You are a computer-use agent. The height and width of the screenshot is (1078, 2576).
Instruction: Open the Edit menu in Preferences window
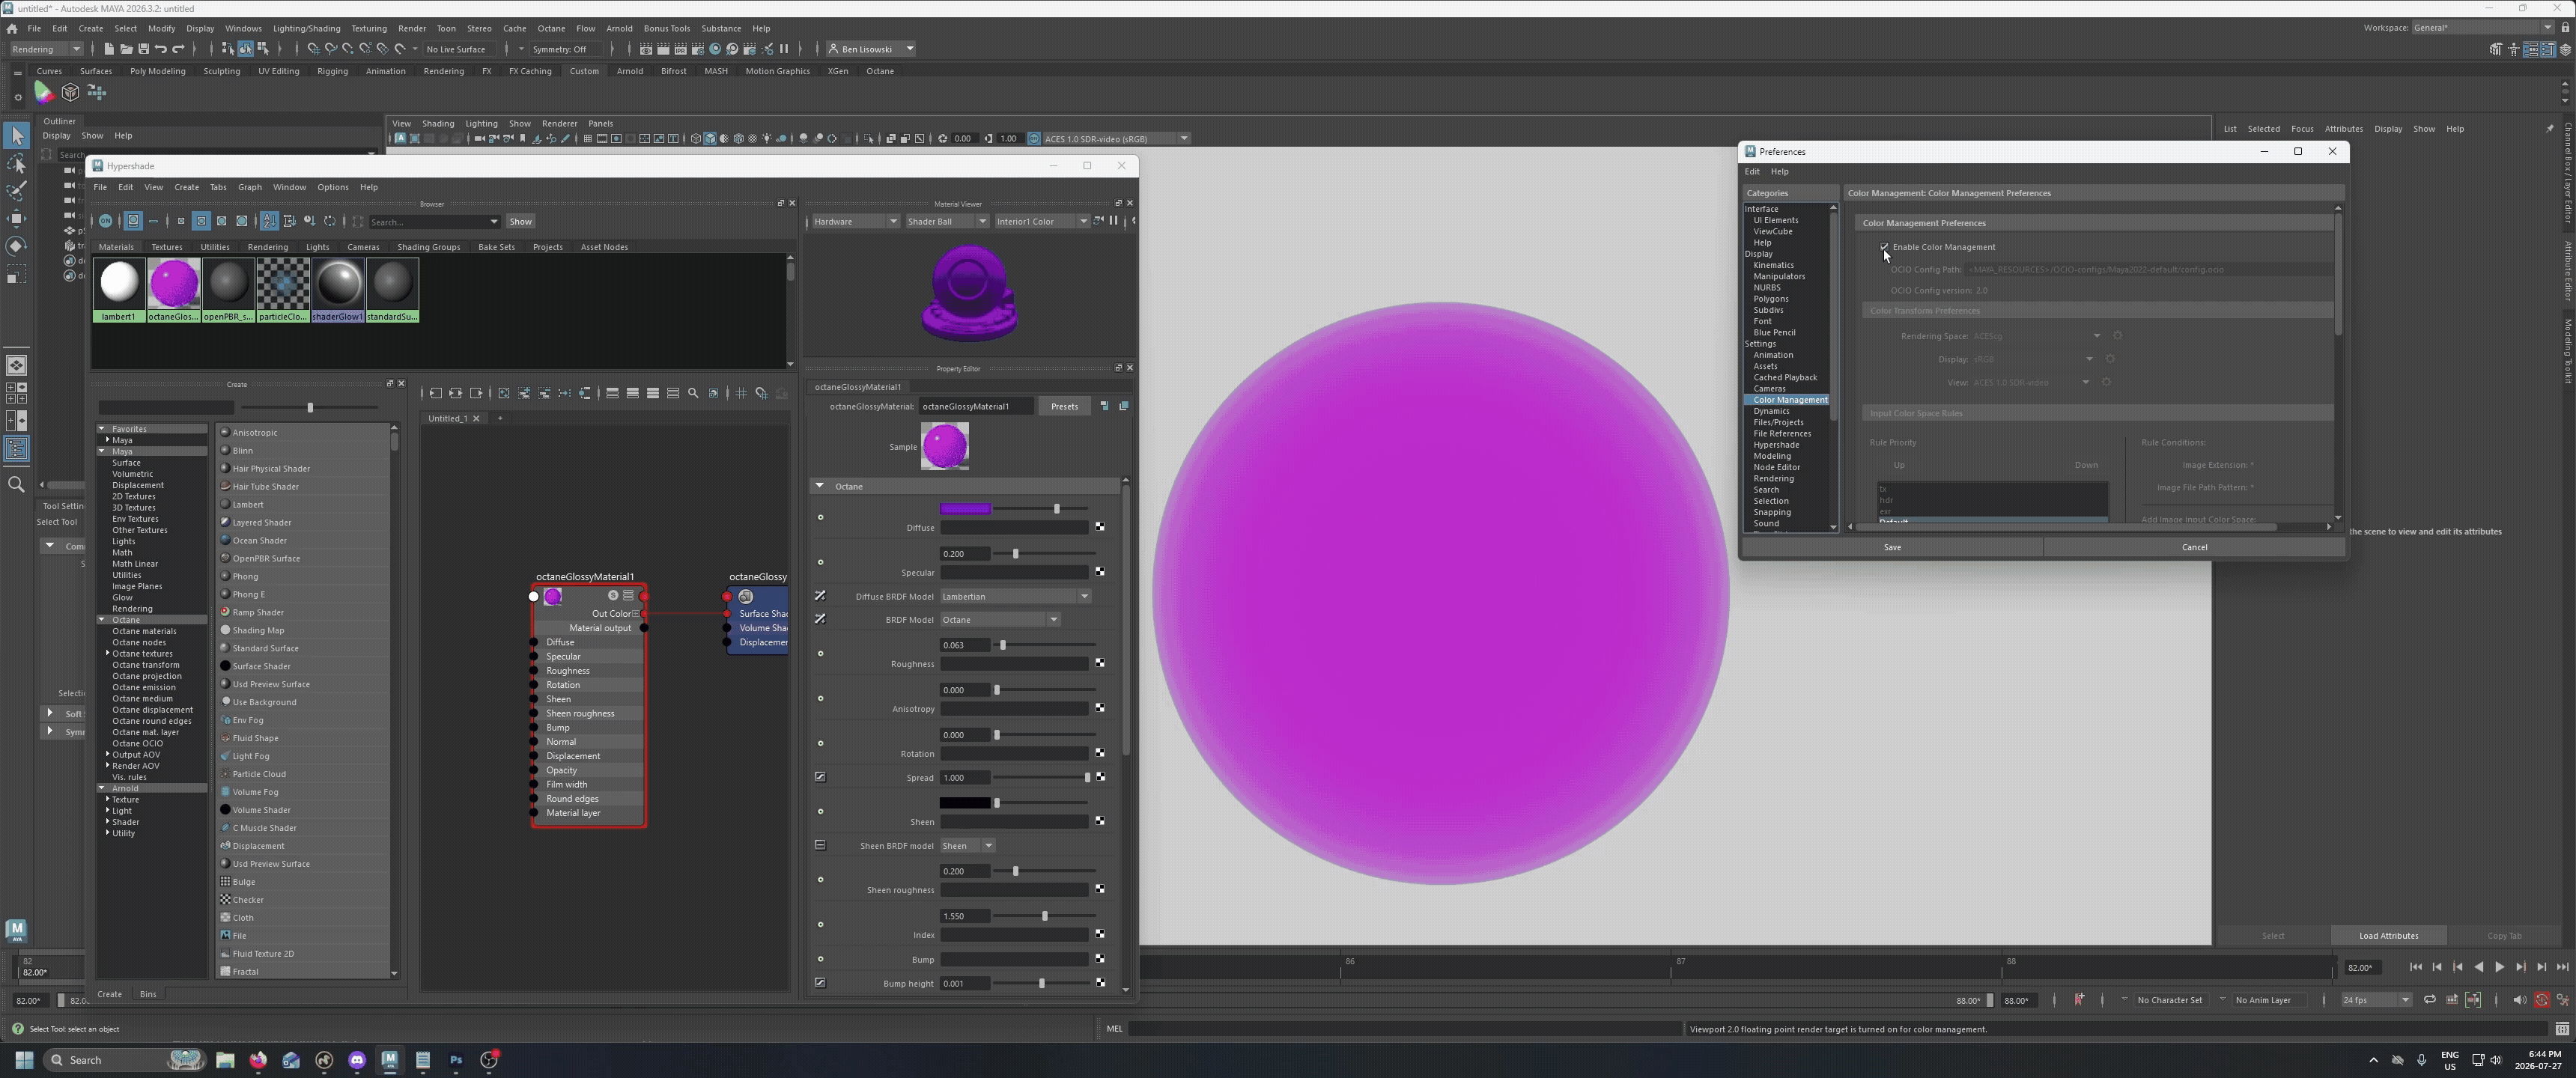coord(1752,171)
